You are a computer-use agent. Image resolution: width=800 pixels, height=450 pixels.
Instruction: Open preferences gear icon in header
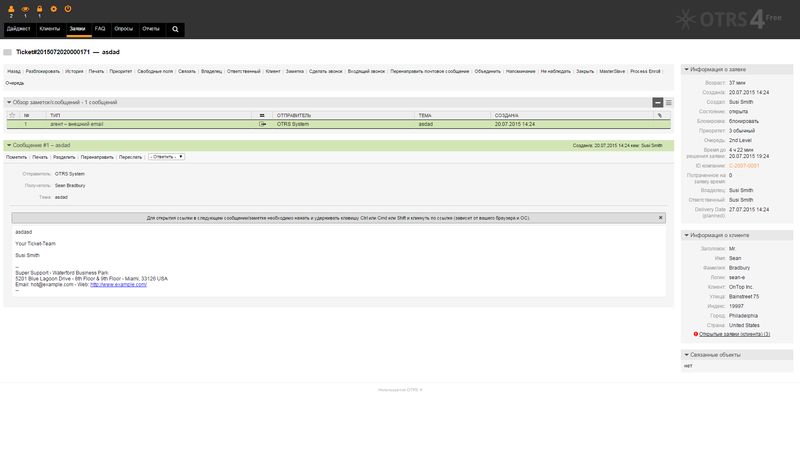(54, 9)
